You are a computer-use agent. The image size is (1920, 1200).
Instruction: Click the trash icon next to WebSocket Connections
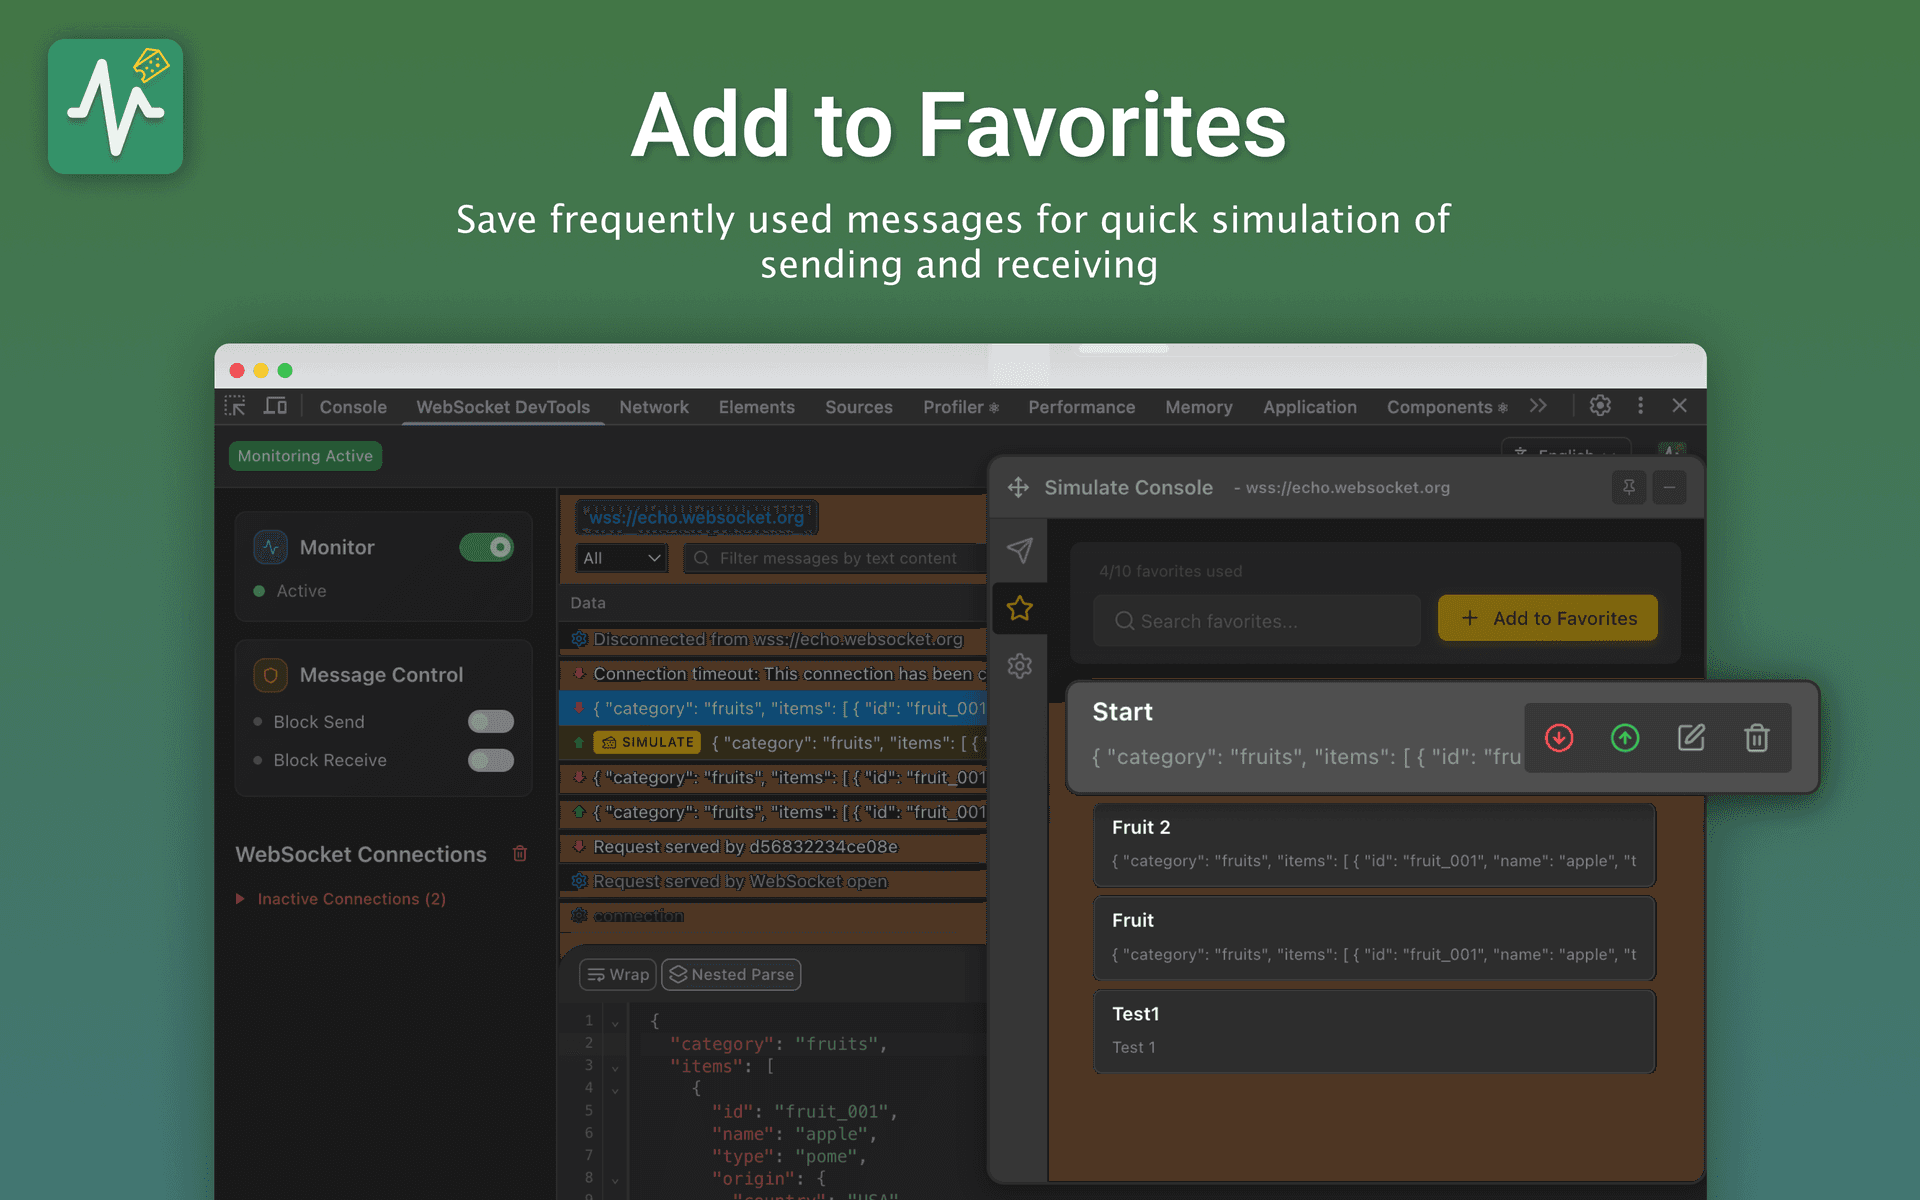[520, 853]
